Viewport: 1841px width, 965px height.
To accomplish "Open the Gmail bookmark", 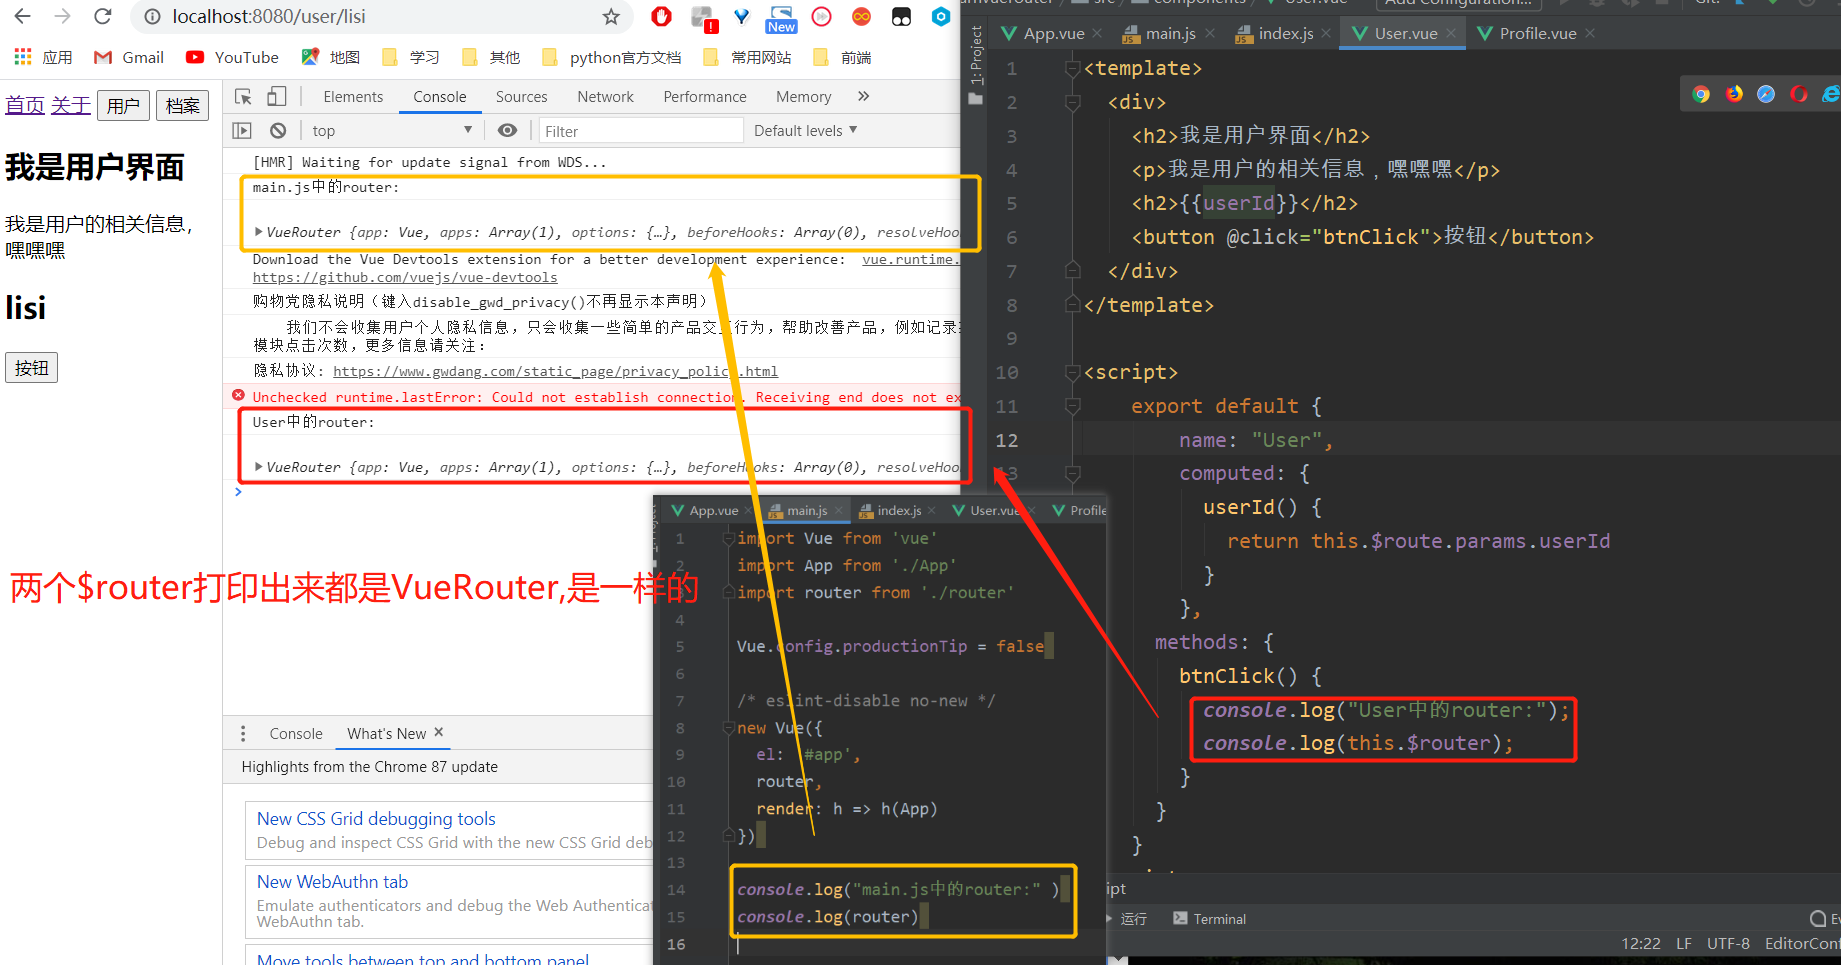I will [129, 57].
